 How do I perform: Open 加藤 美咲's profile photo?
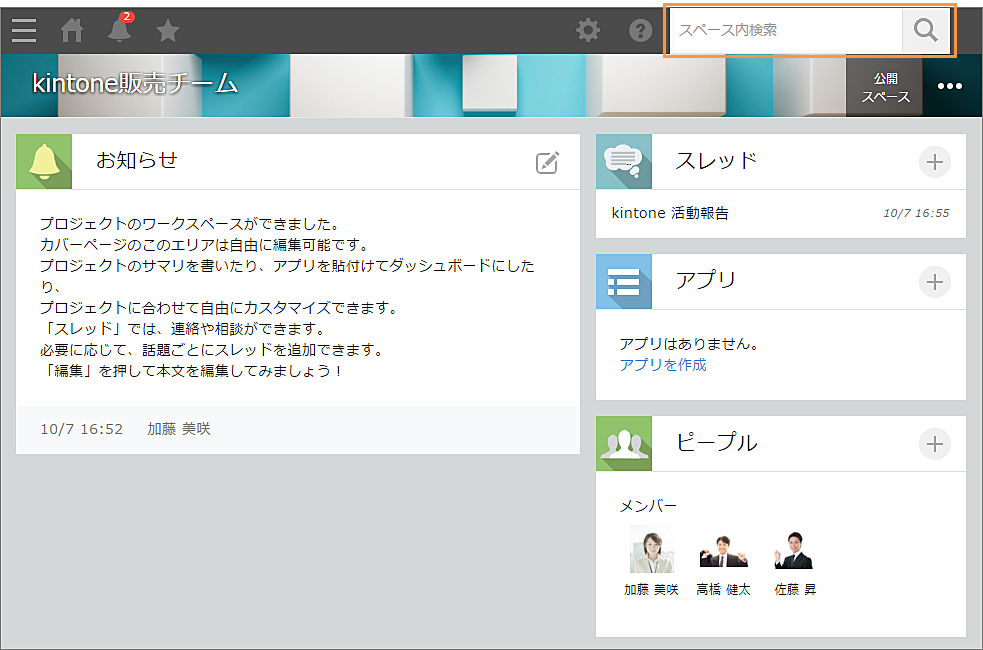(652, 550)
